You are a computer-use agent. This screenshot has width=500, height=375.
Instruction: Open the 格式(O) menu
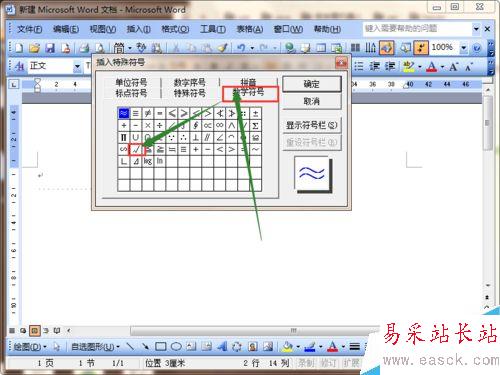[175, 29]
